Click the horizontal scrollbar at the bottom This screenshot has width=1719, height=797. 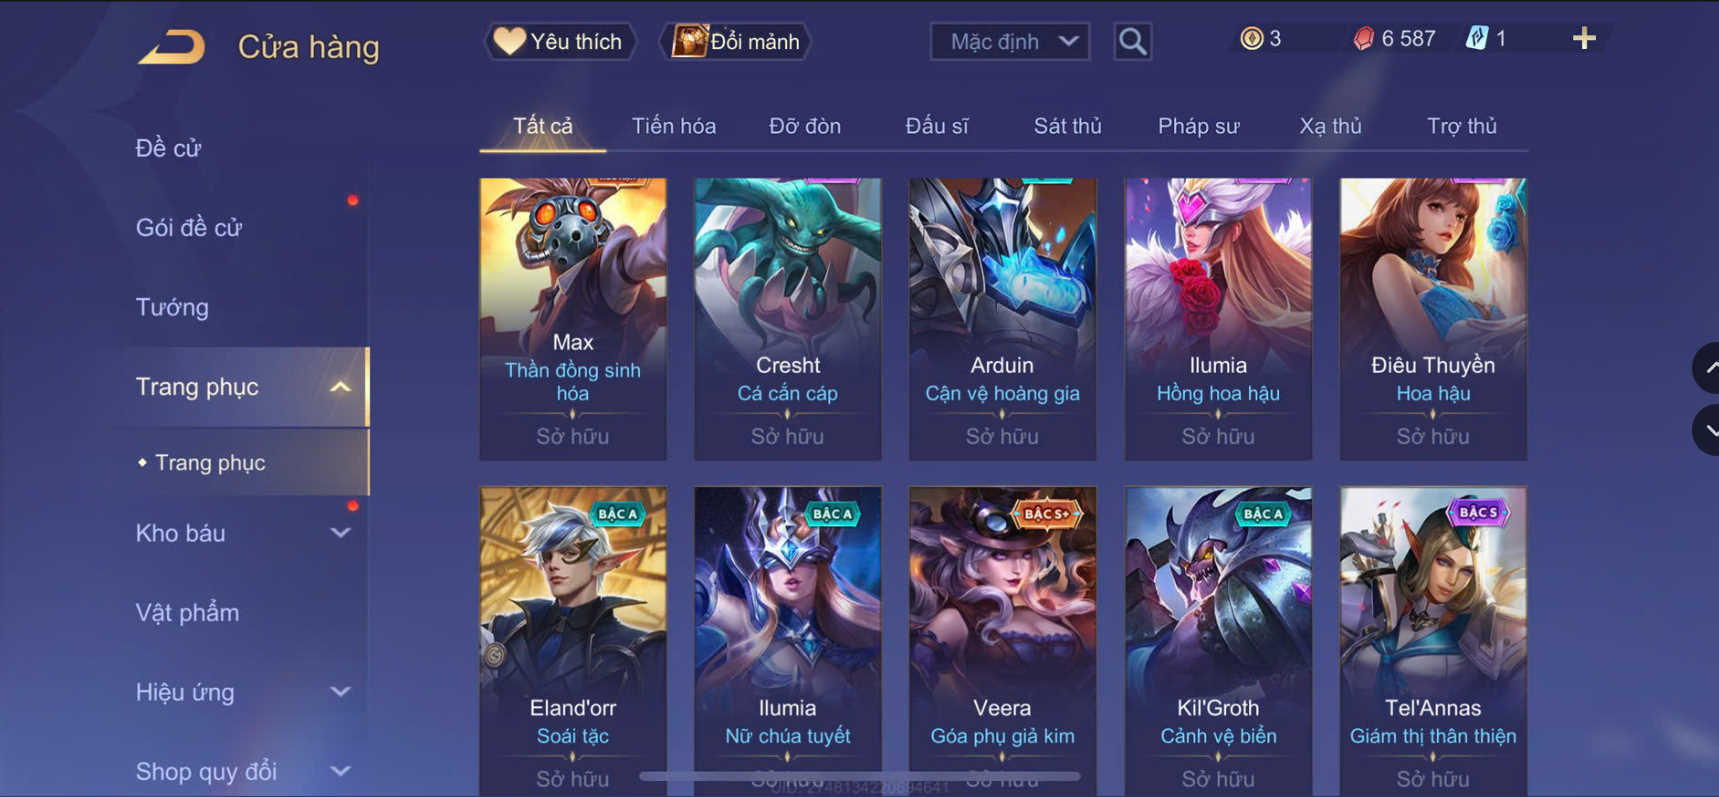tap(860, 776)
